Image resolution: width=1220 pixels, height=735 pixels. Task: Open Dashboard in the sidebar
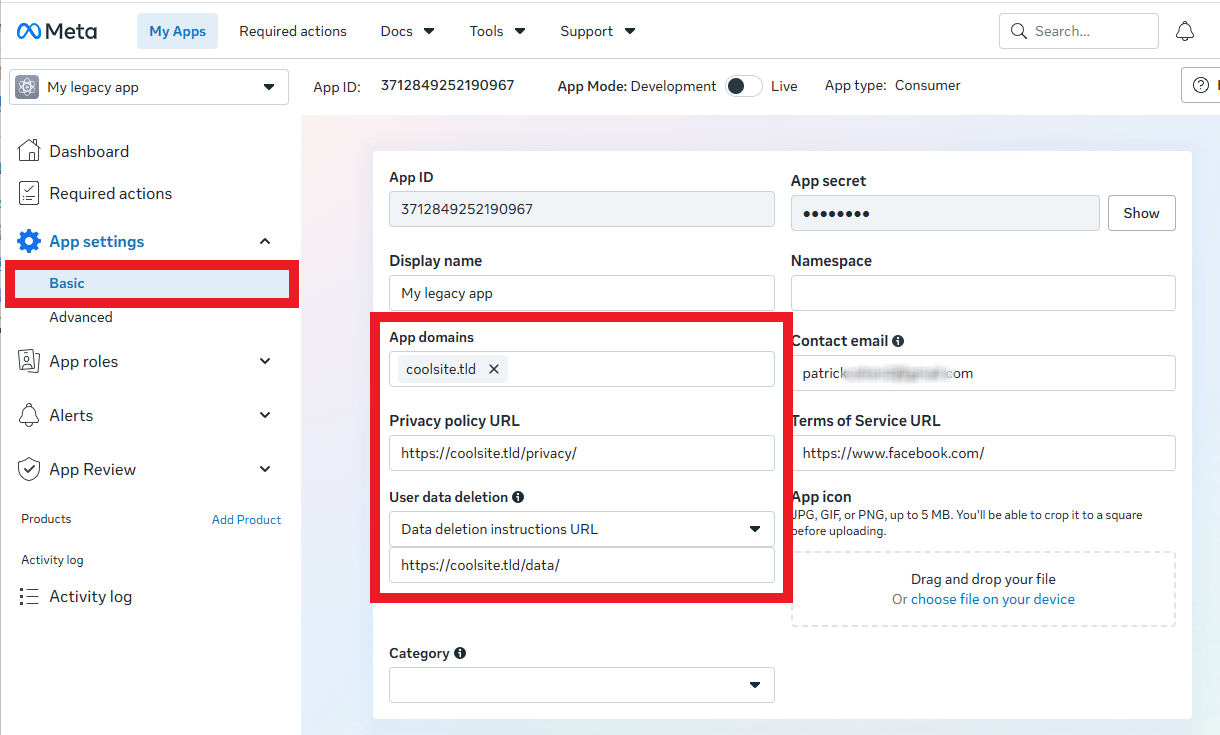point(89,151)
